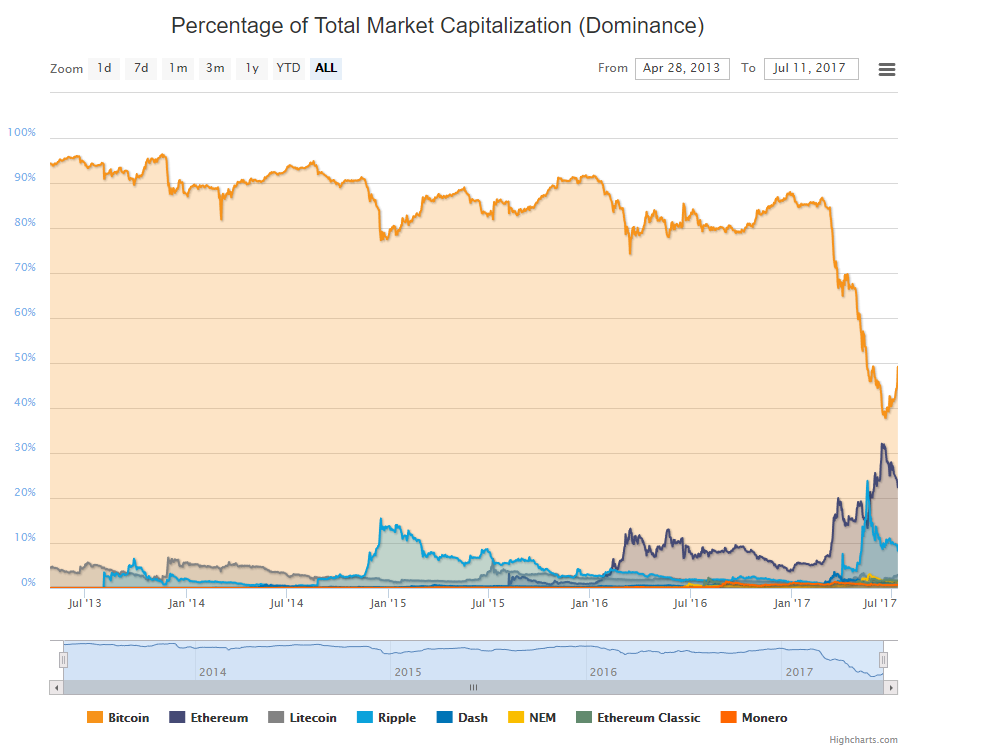Open the Highcharts.com link
981x748 pixels.
pos(863,739)
